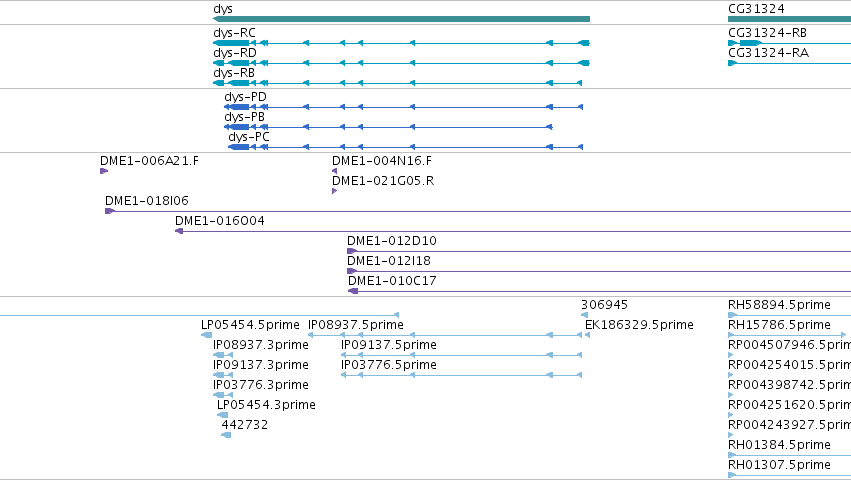The width and height of the screenshot is (851, 480).
Task: Select the DME1-012D10 clone label
Action: (x=391, y=241)
